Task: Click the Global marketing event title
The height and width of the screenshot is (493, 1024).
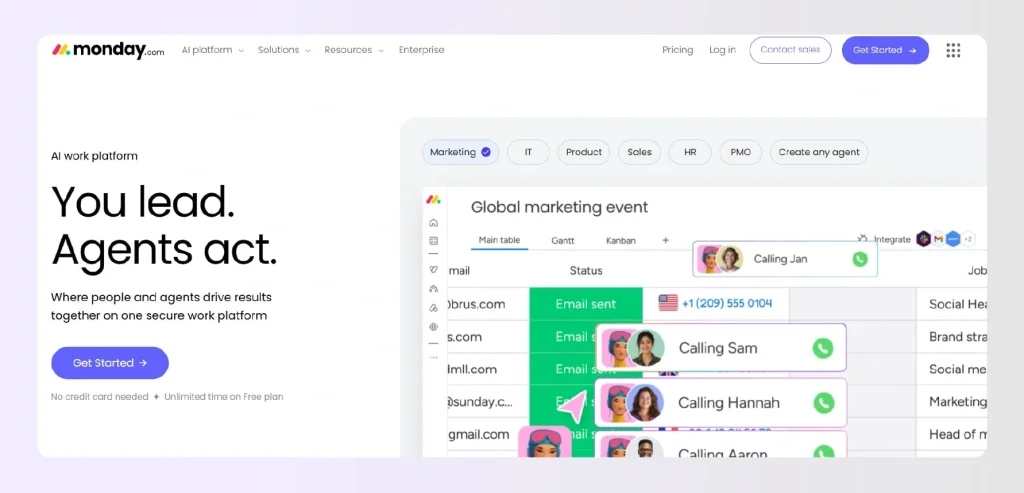Action: 560,207
